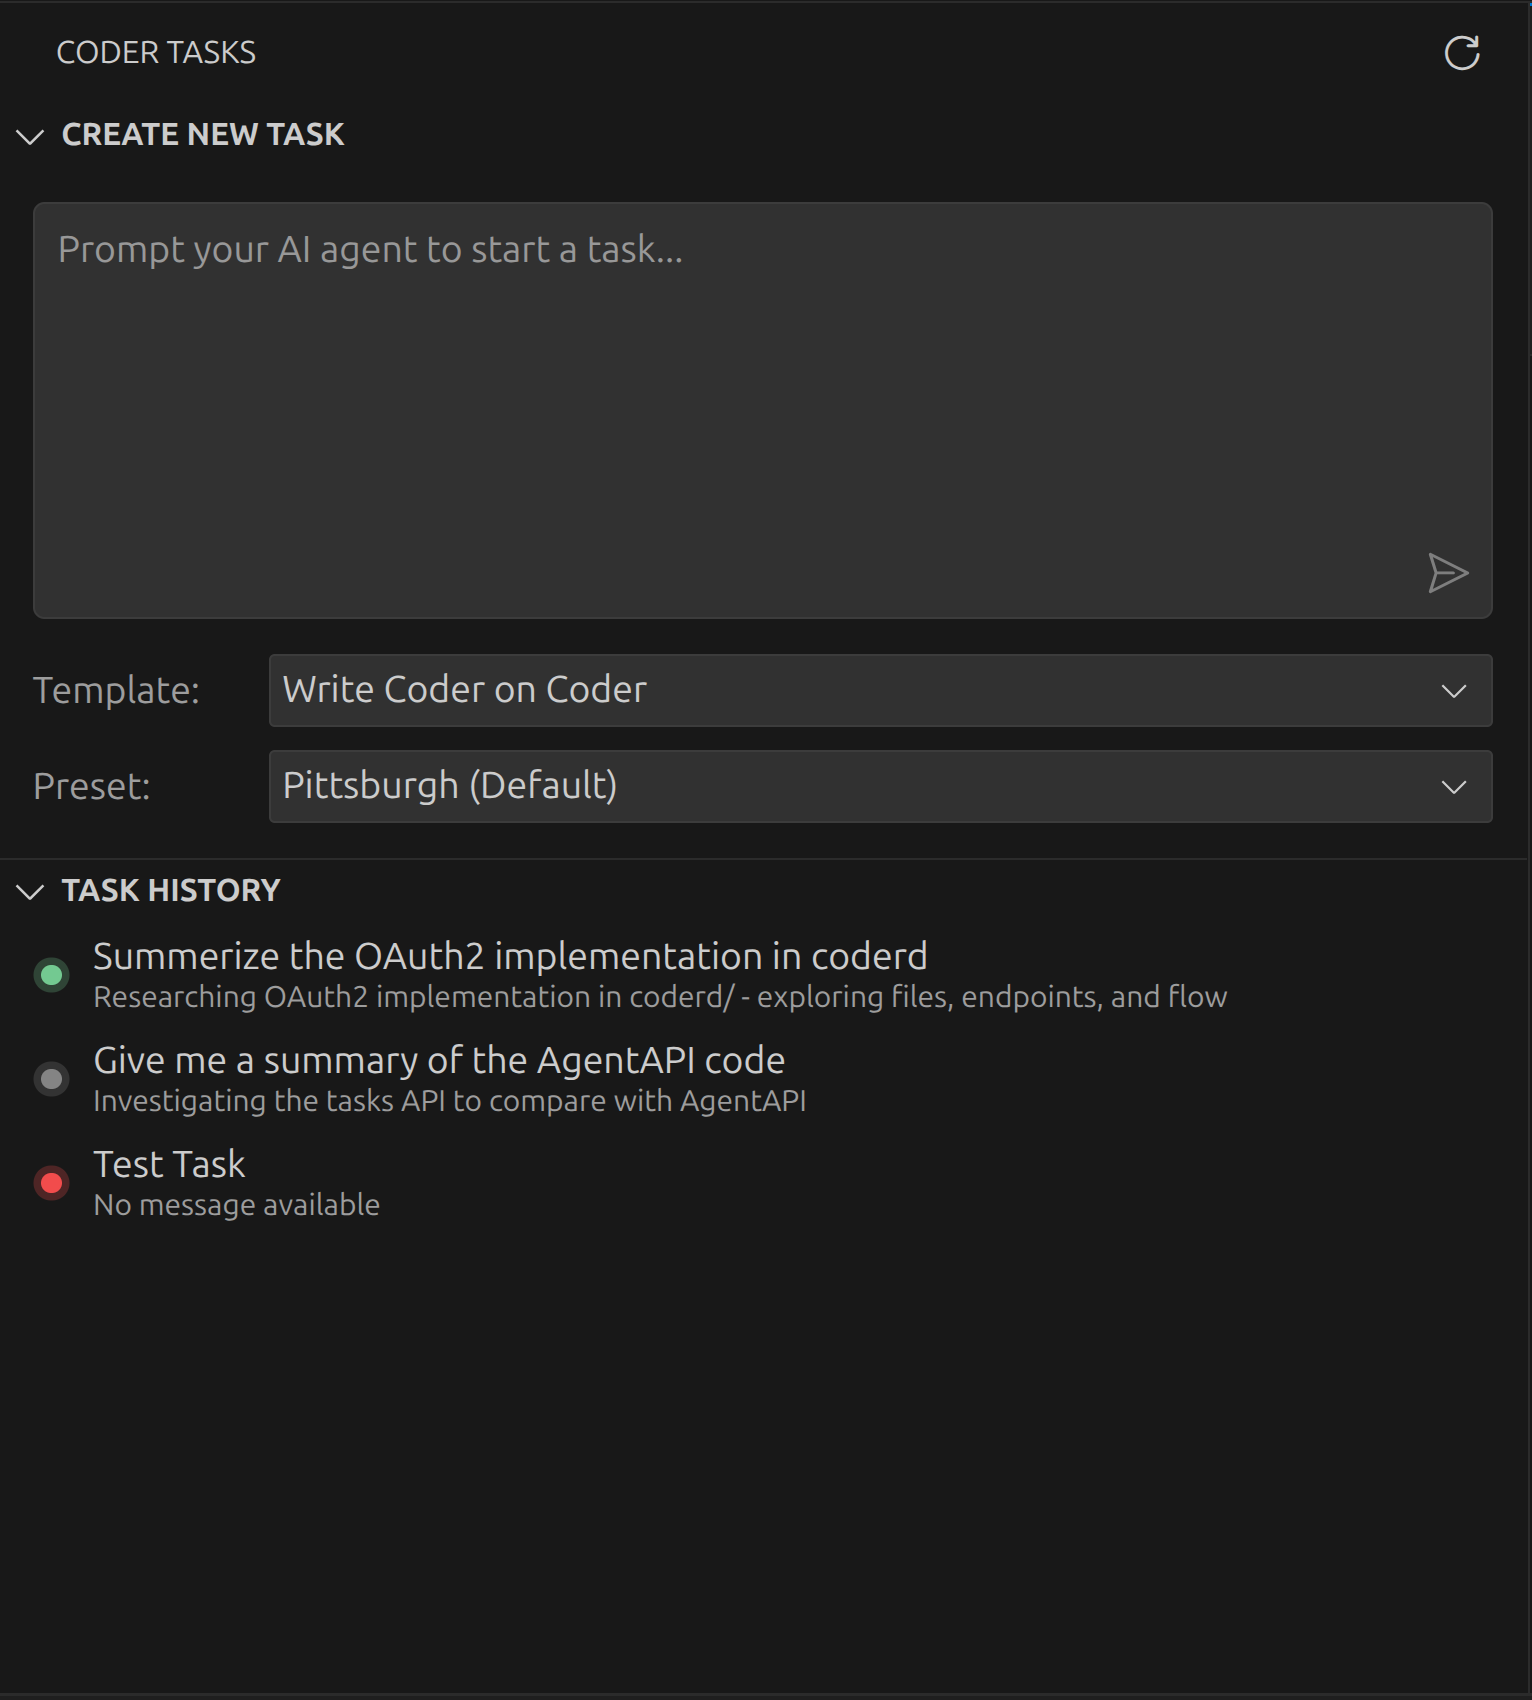Select the OAuth2 implementation summary task
Screen dimensions: 1532x1700
(510, 957)
